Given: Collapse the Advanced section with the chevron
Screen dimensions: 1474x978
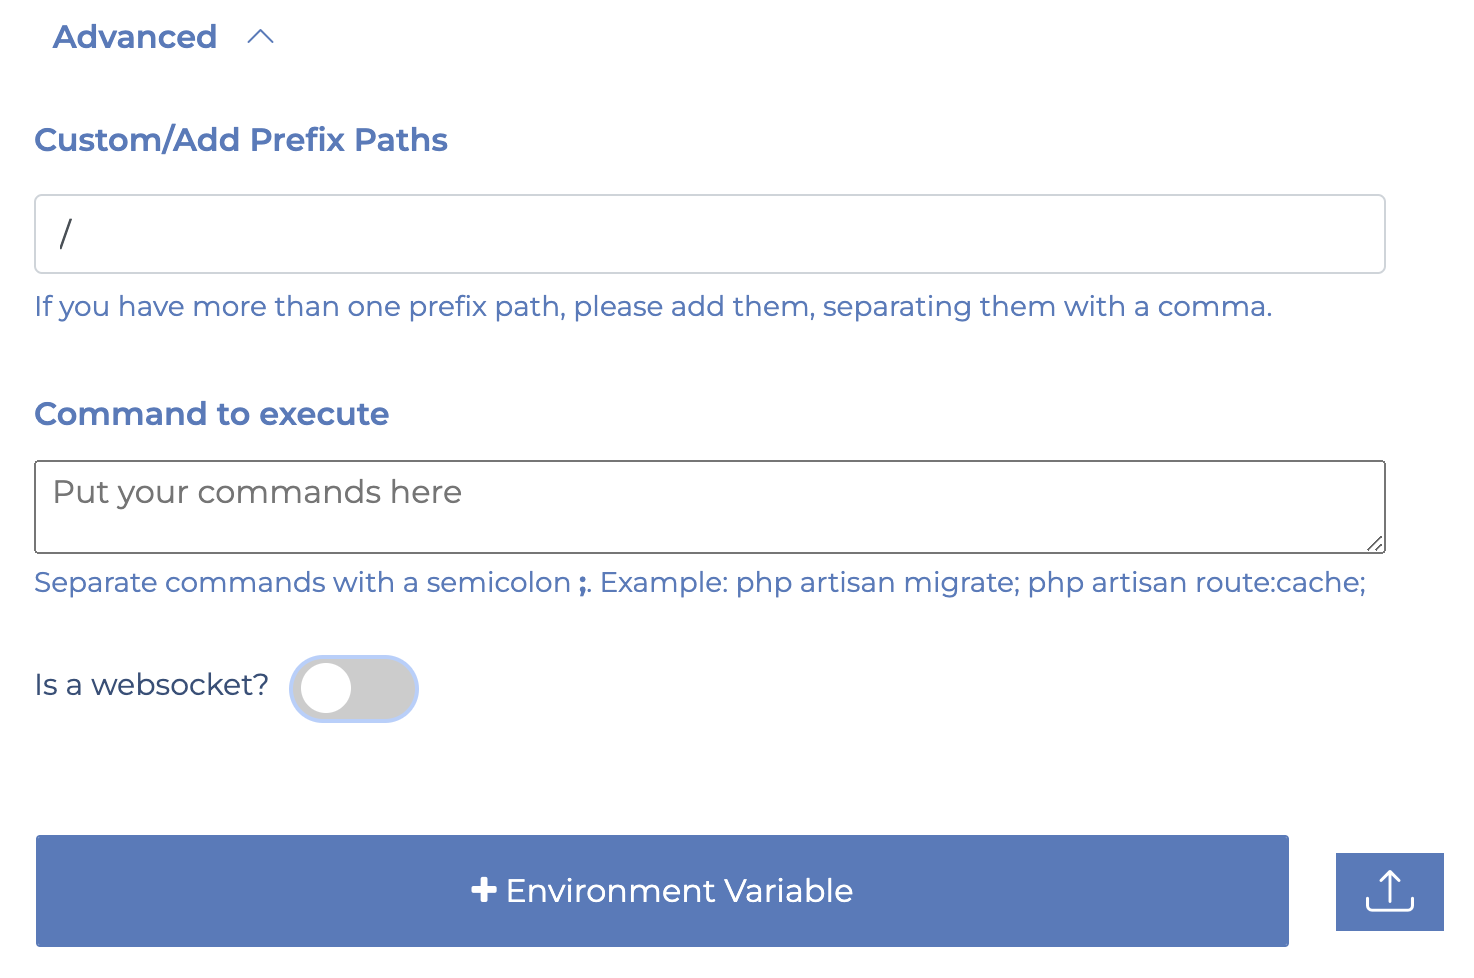Looking at the screenshot, I should (260, 37).
